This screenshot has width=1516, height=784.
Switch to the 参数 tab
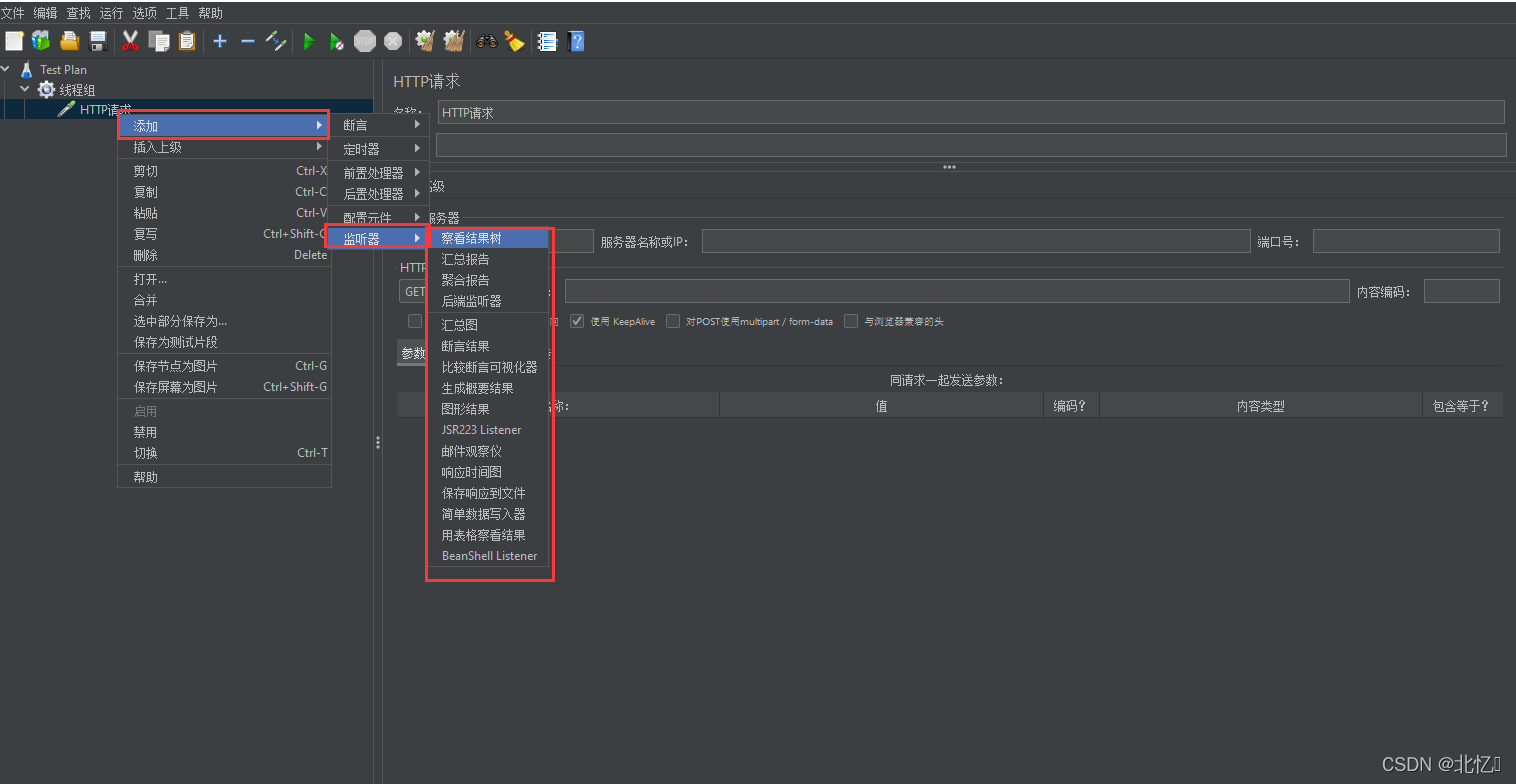pos(412,353)
